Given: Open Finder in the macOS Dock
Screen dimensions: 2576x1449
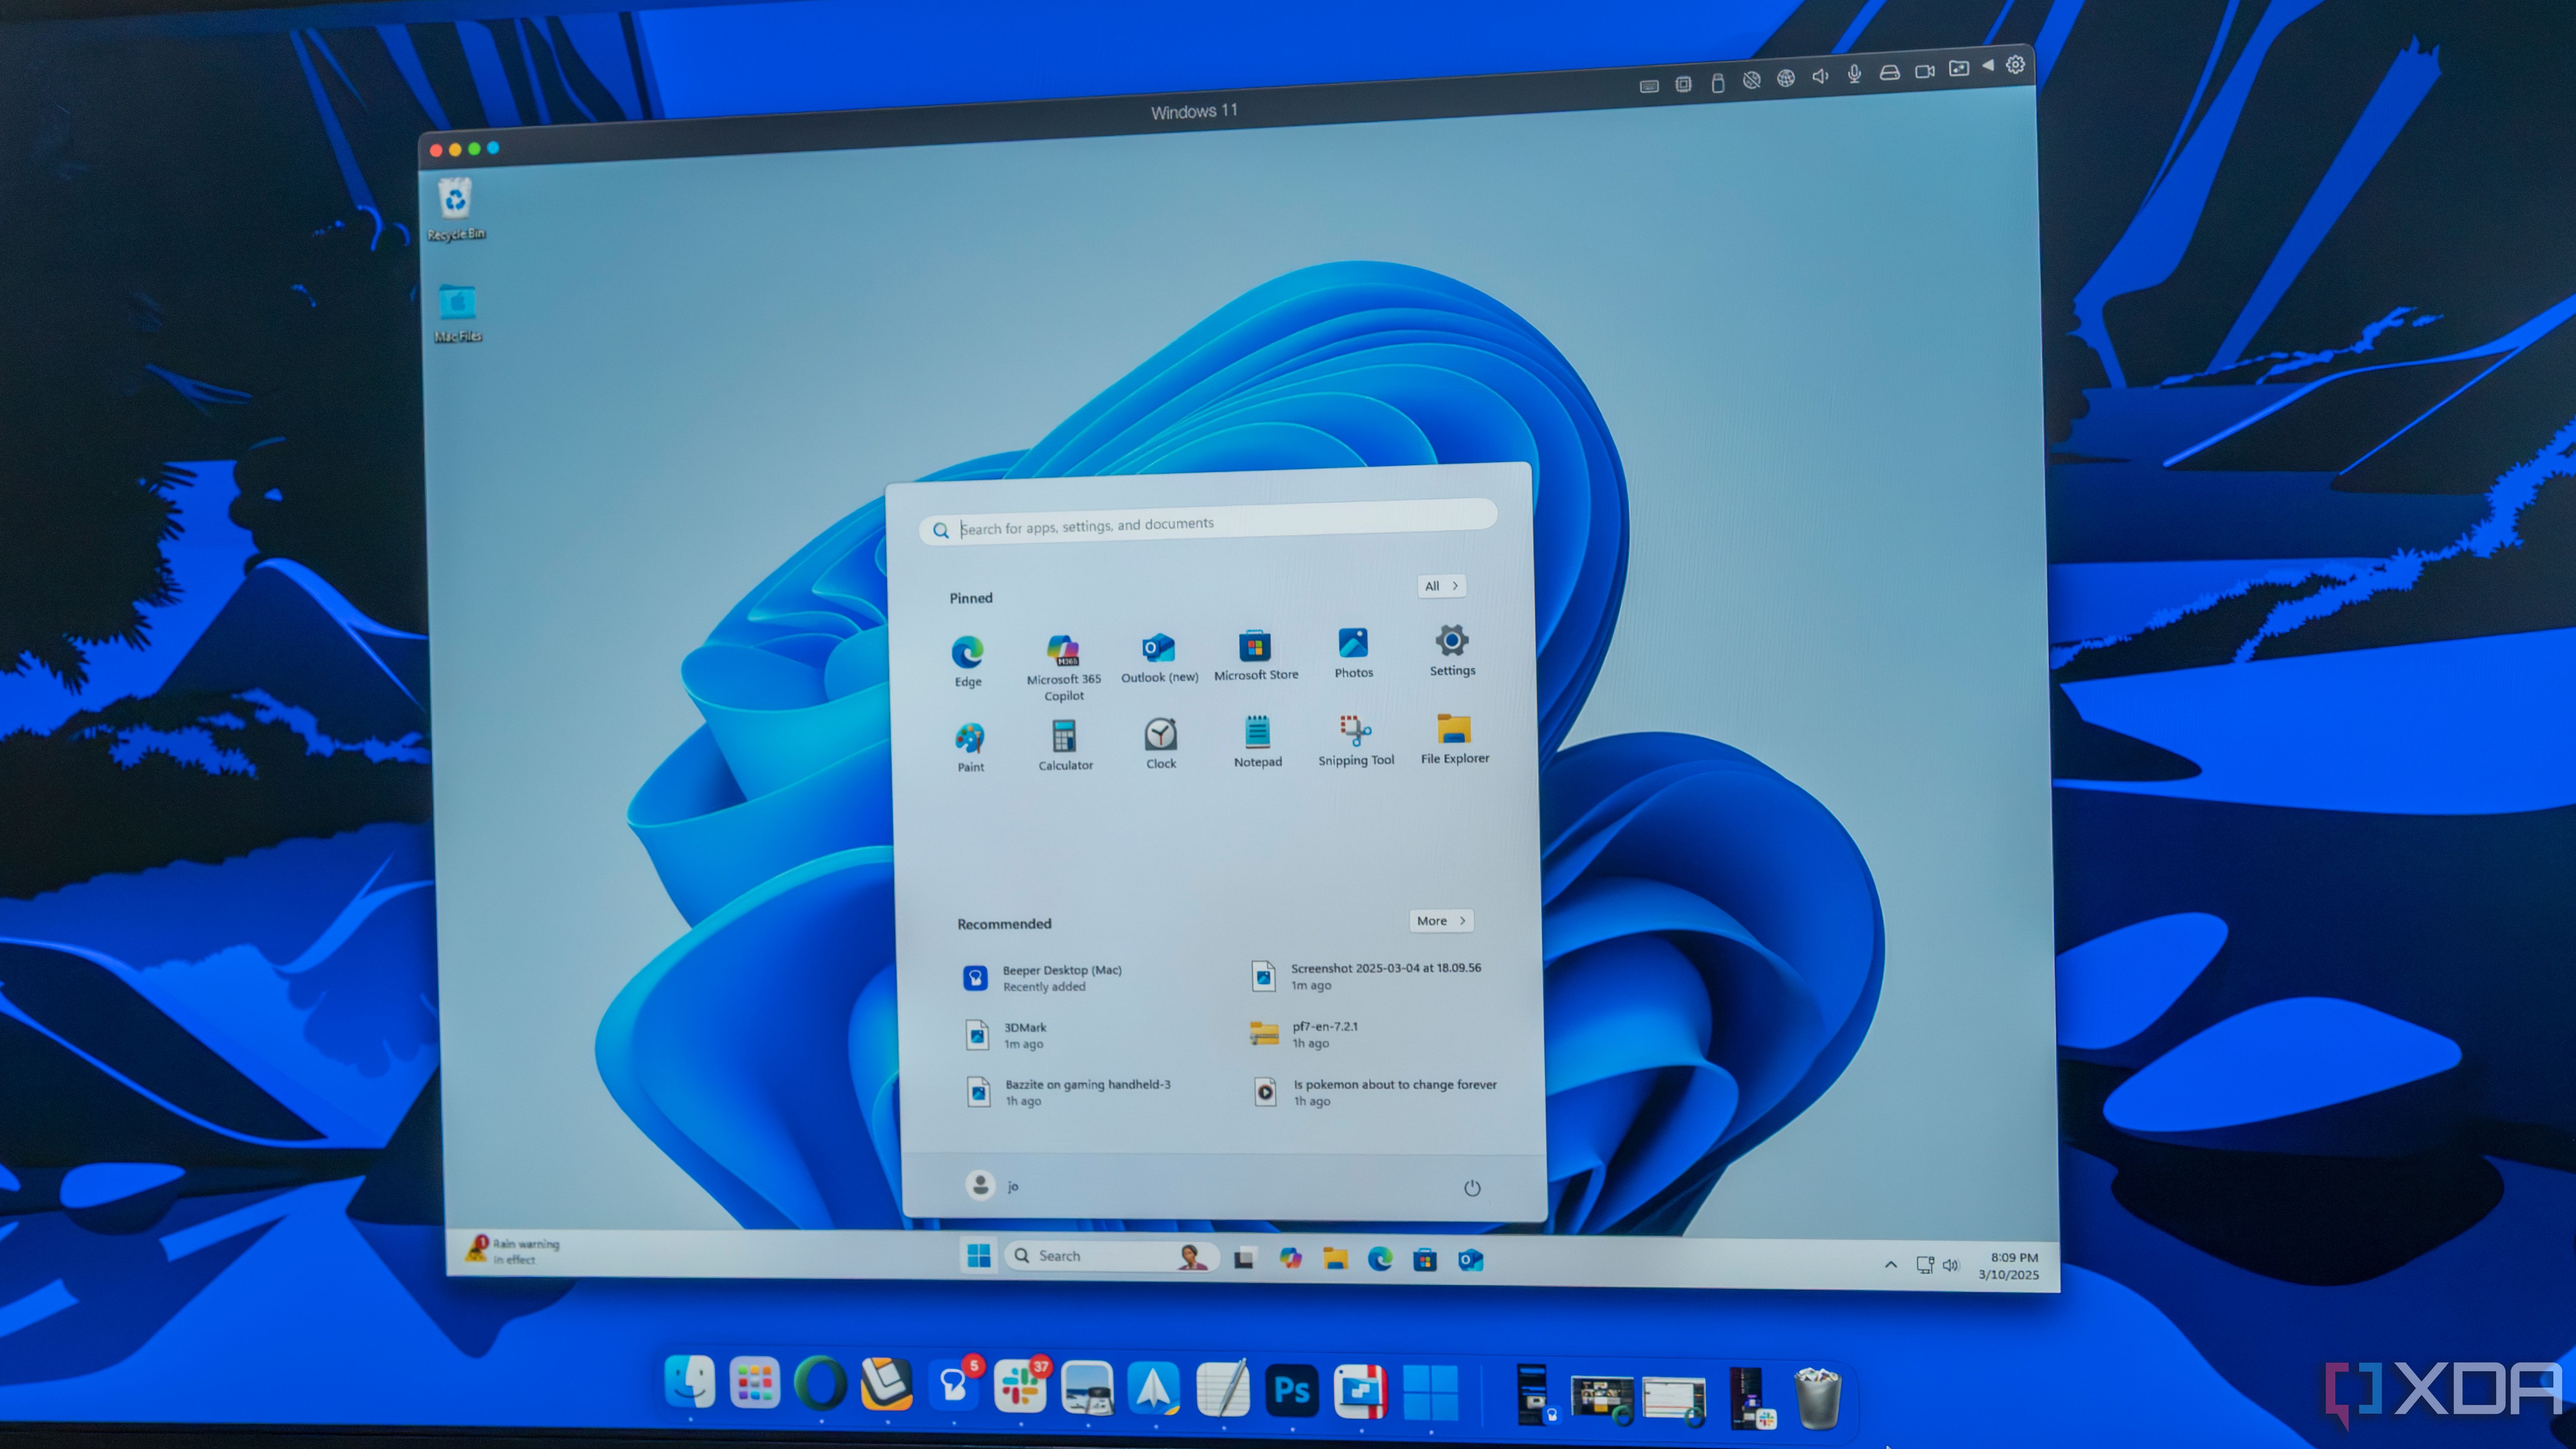Looking at the screenshot, I should tap(689, 1383).
